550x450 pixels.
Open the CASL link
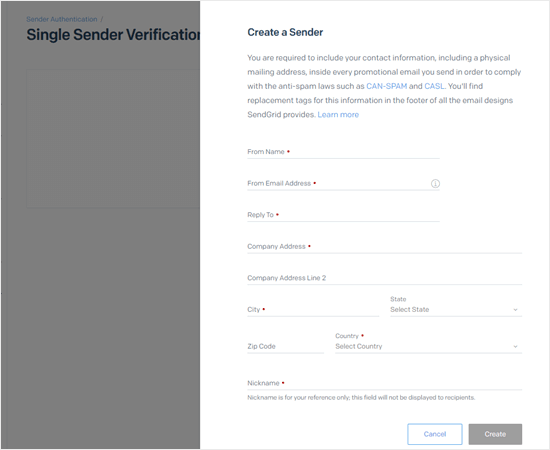434,86
